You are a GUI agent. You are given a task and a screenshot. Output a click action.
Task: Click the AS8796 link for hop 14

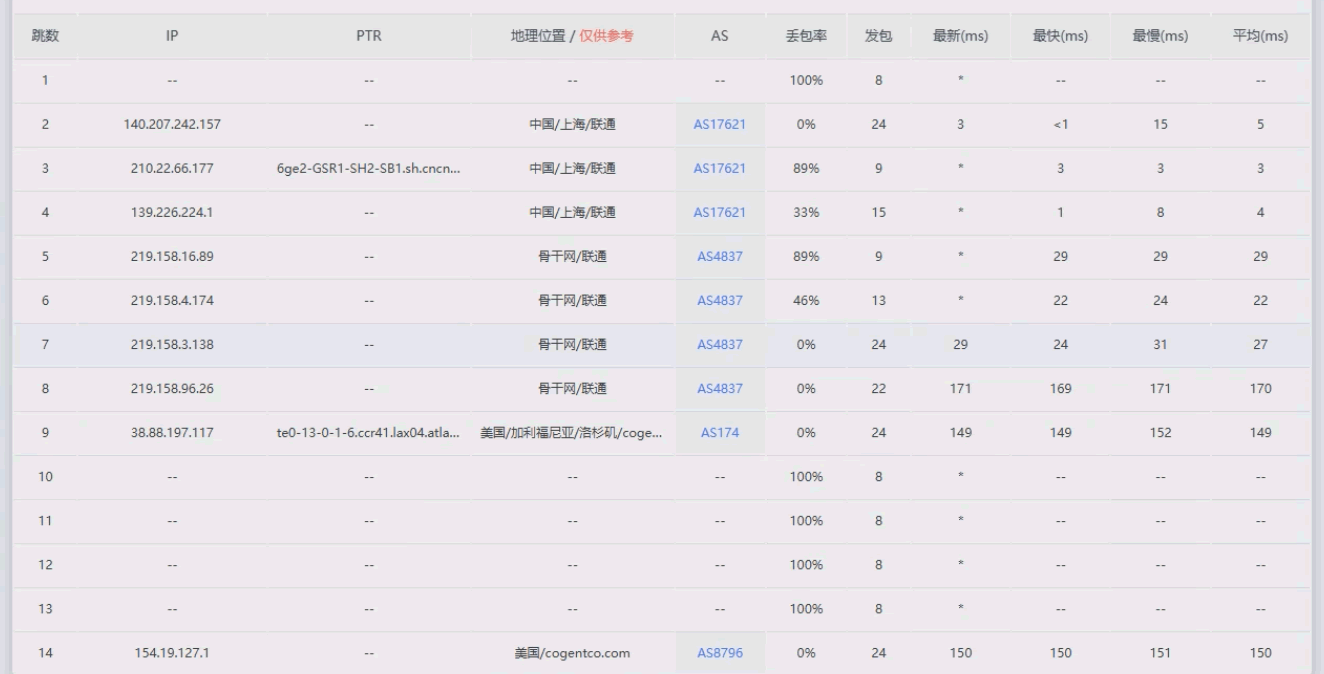[x=719, y=653]
